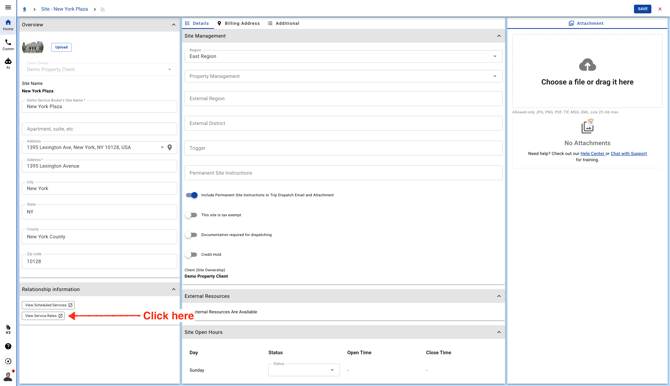Toggle the Credit Hold switch
Viewport: 670px width, 386px height.
[x=191, y=254]
